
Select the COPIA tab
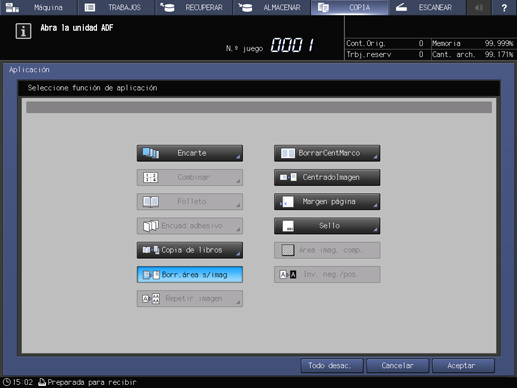tap(349, 7)
